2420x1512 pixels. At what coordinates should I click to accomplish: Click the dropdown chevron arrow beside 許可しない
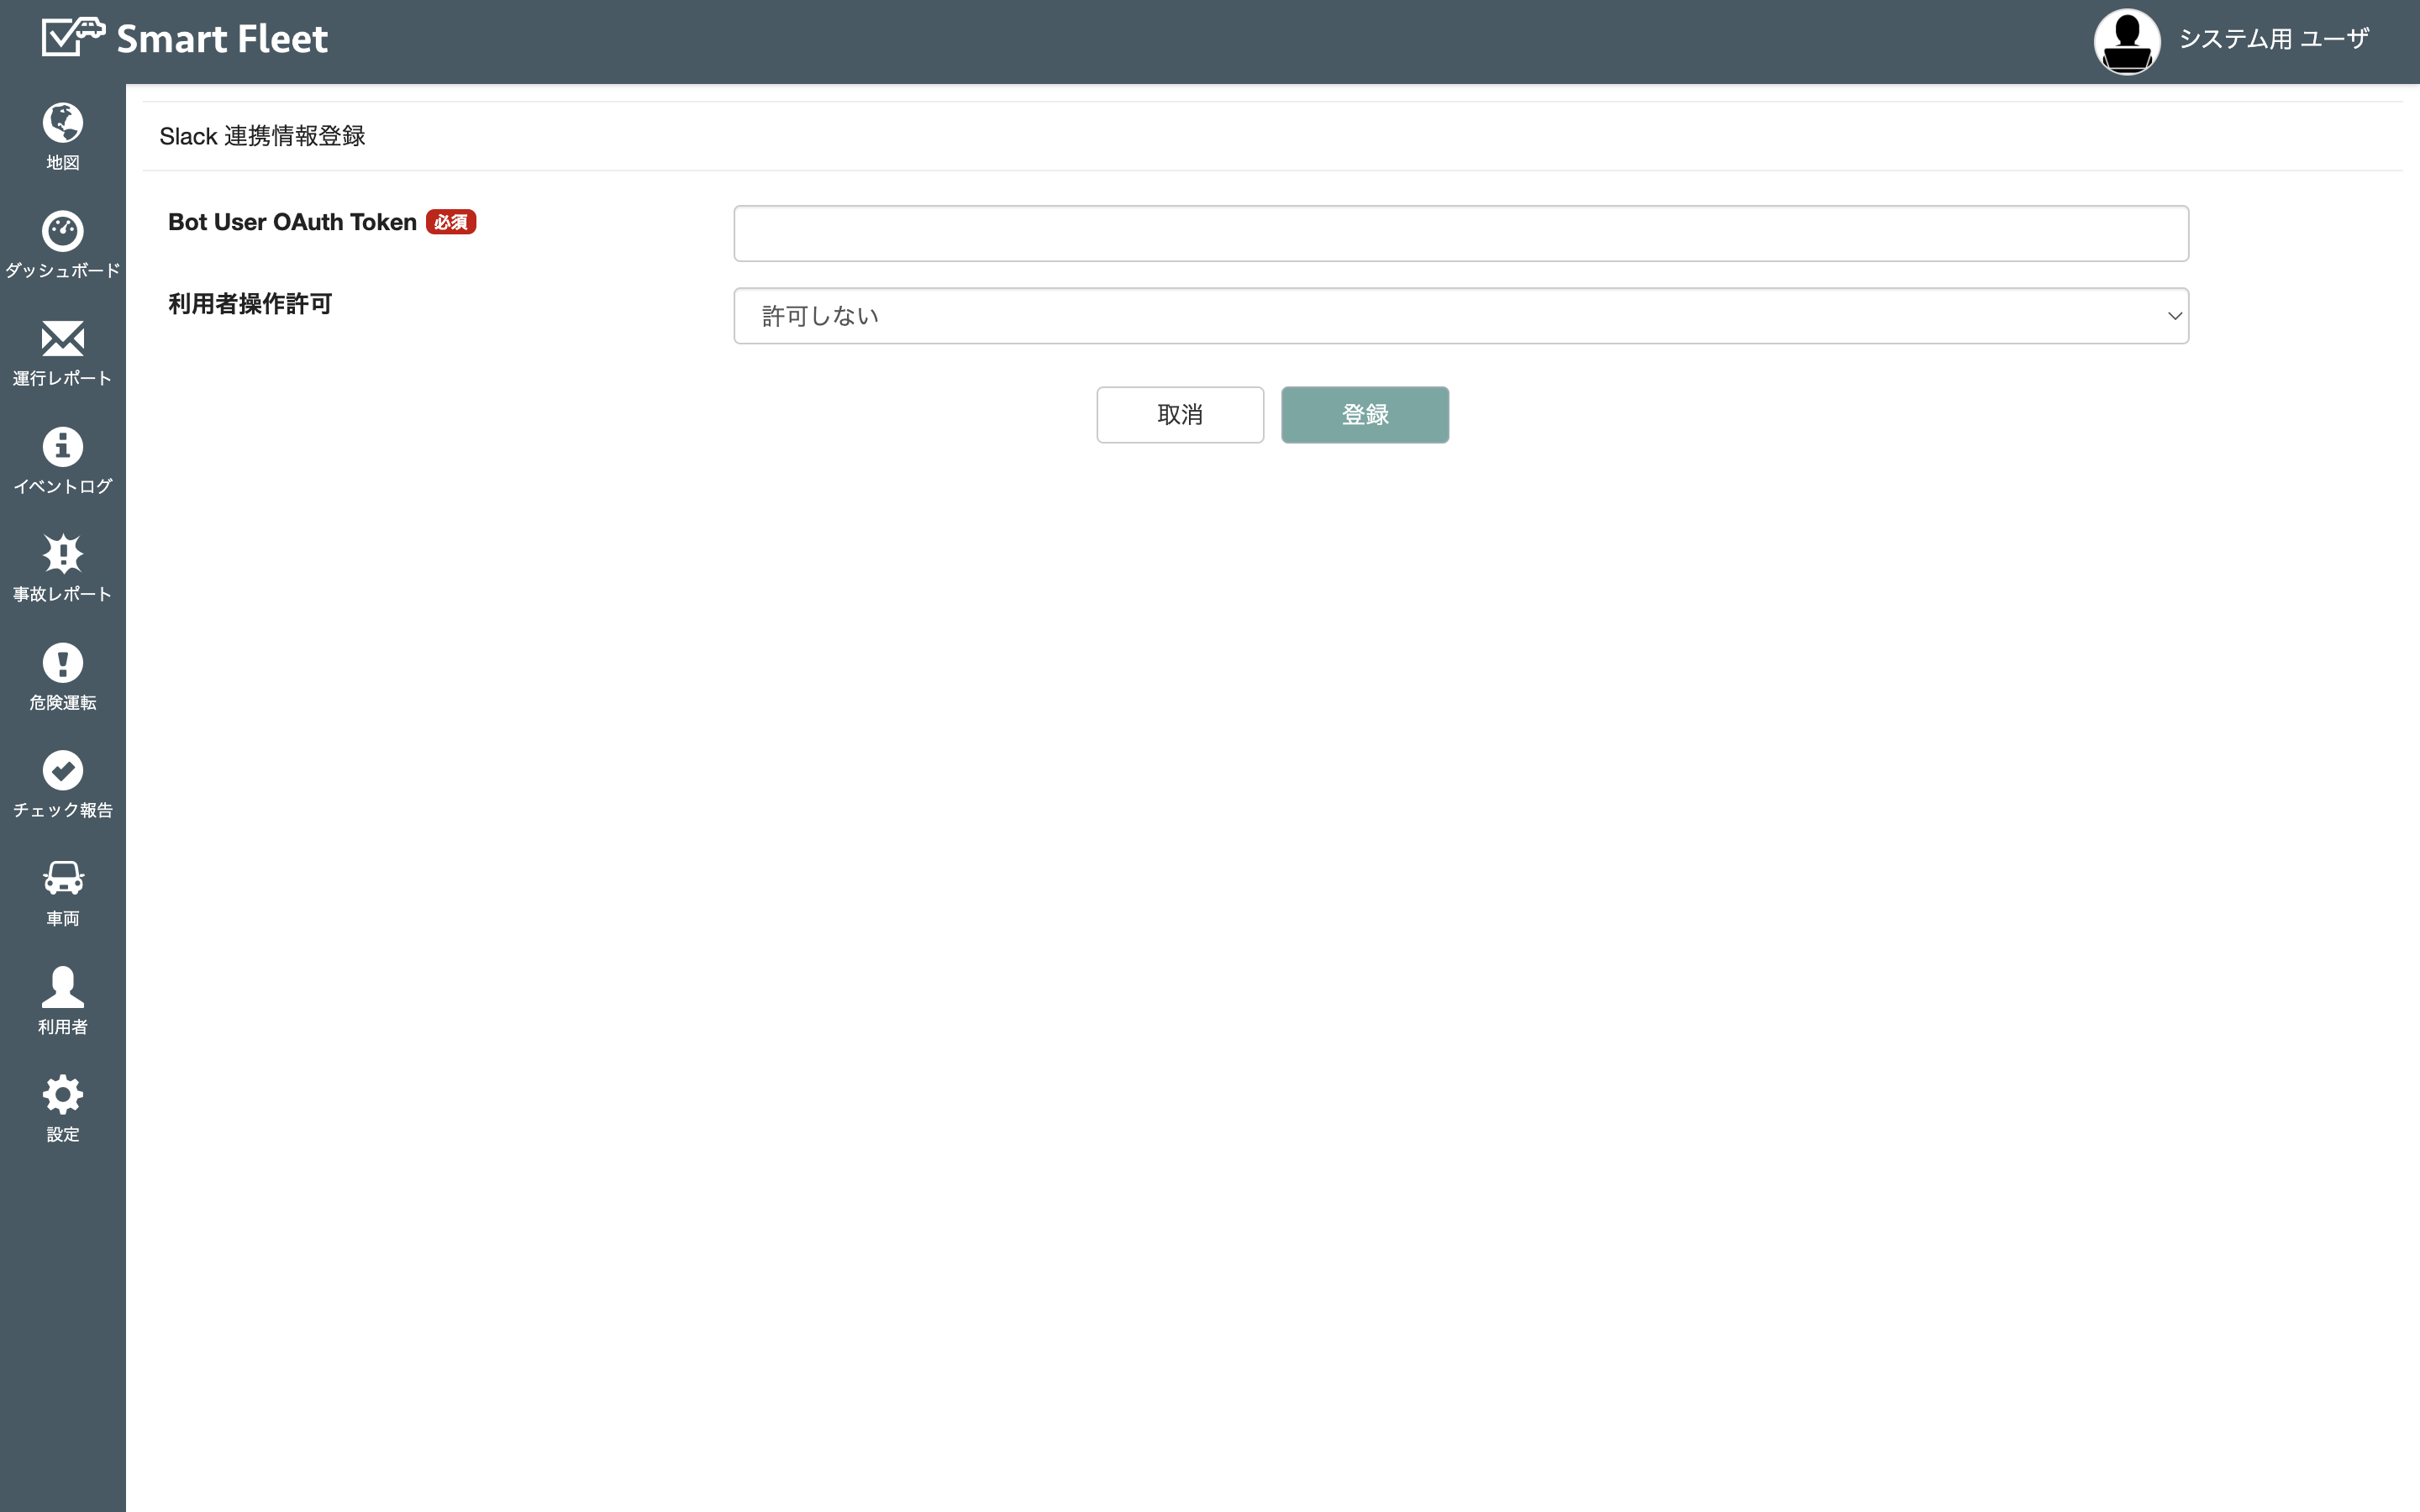[2174, 316]
